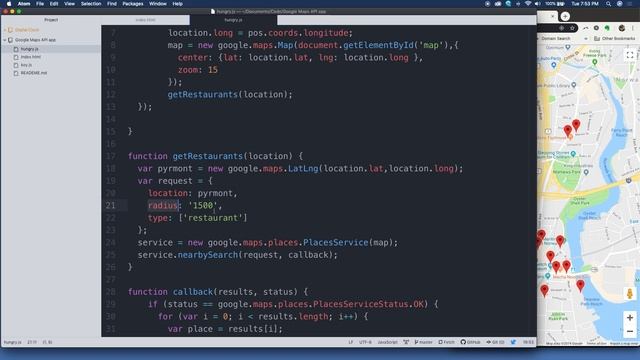Click the getRestaurants function name on line 17
Screen dimensions: 640x360
(208, 156)
